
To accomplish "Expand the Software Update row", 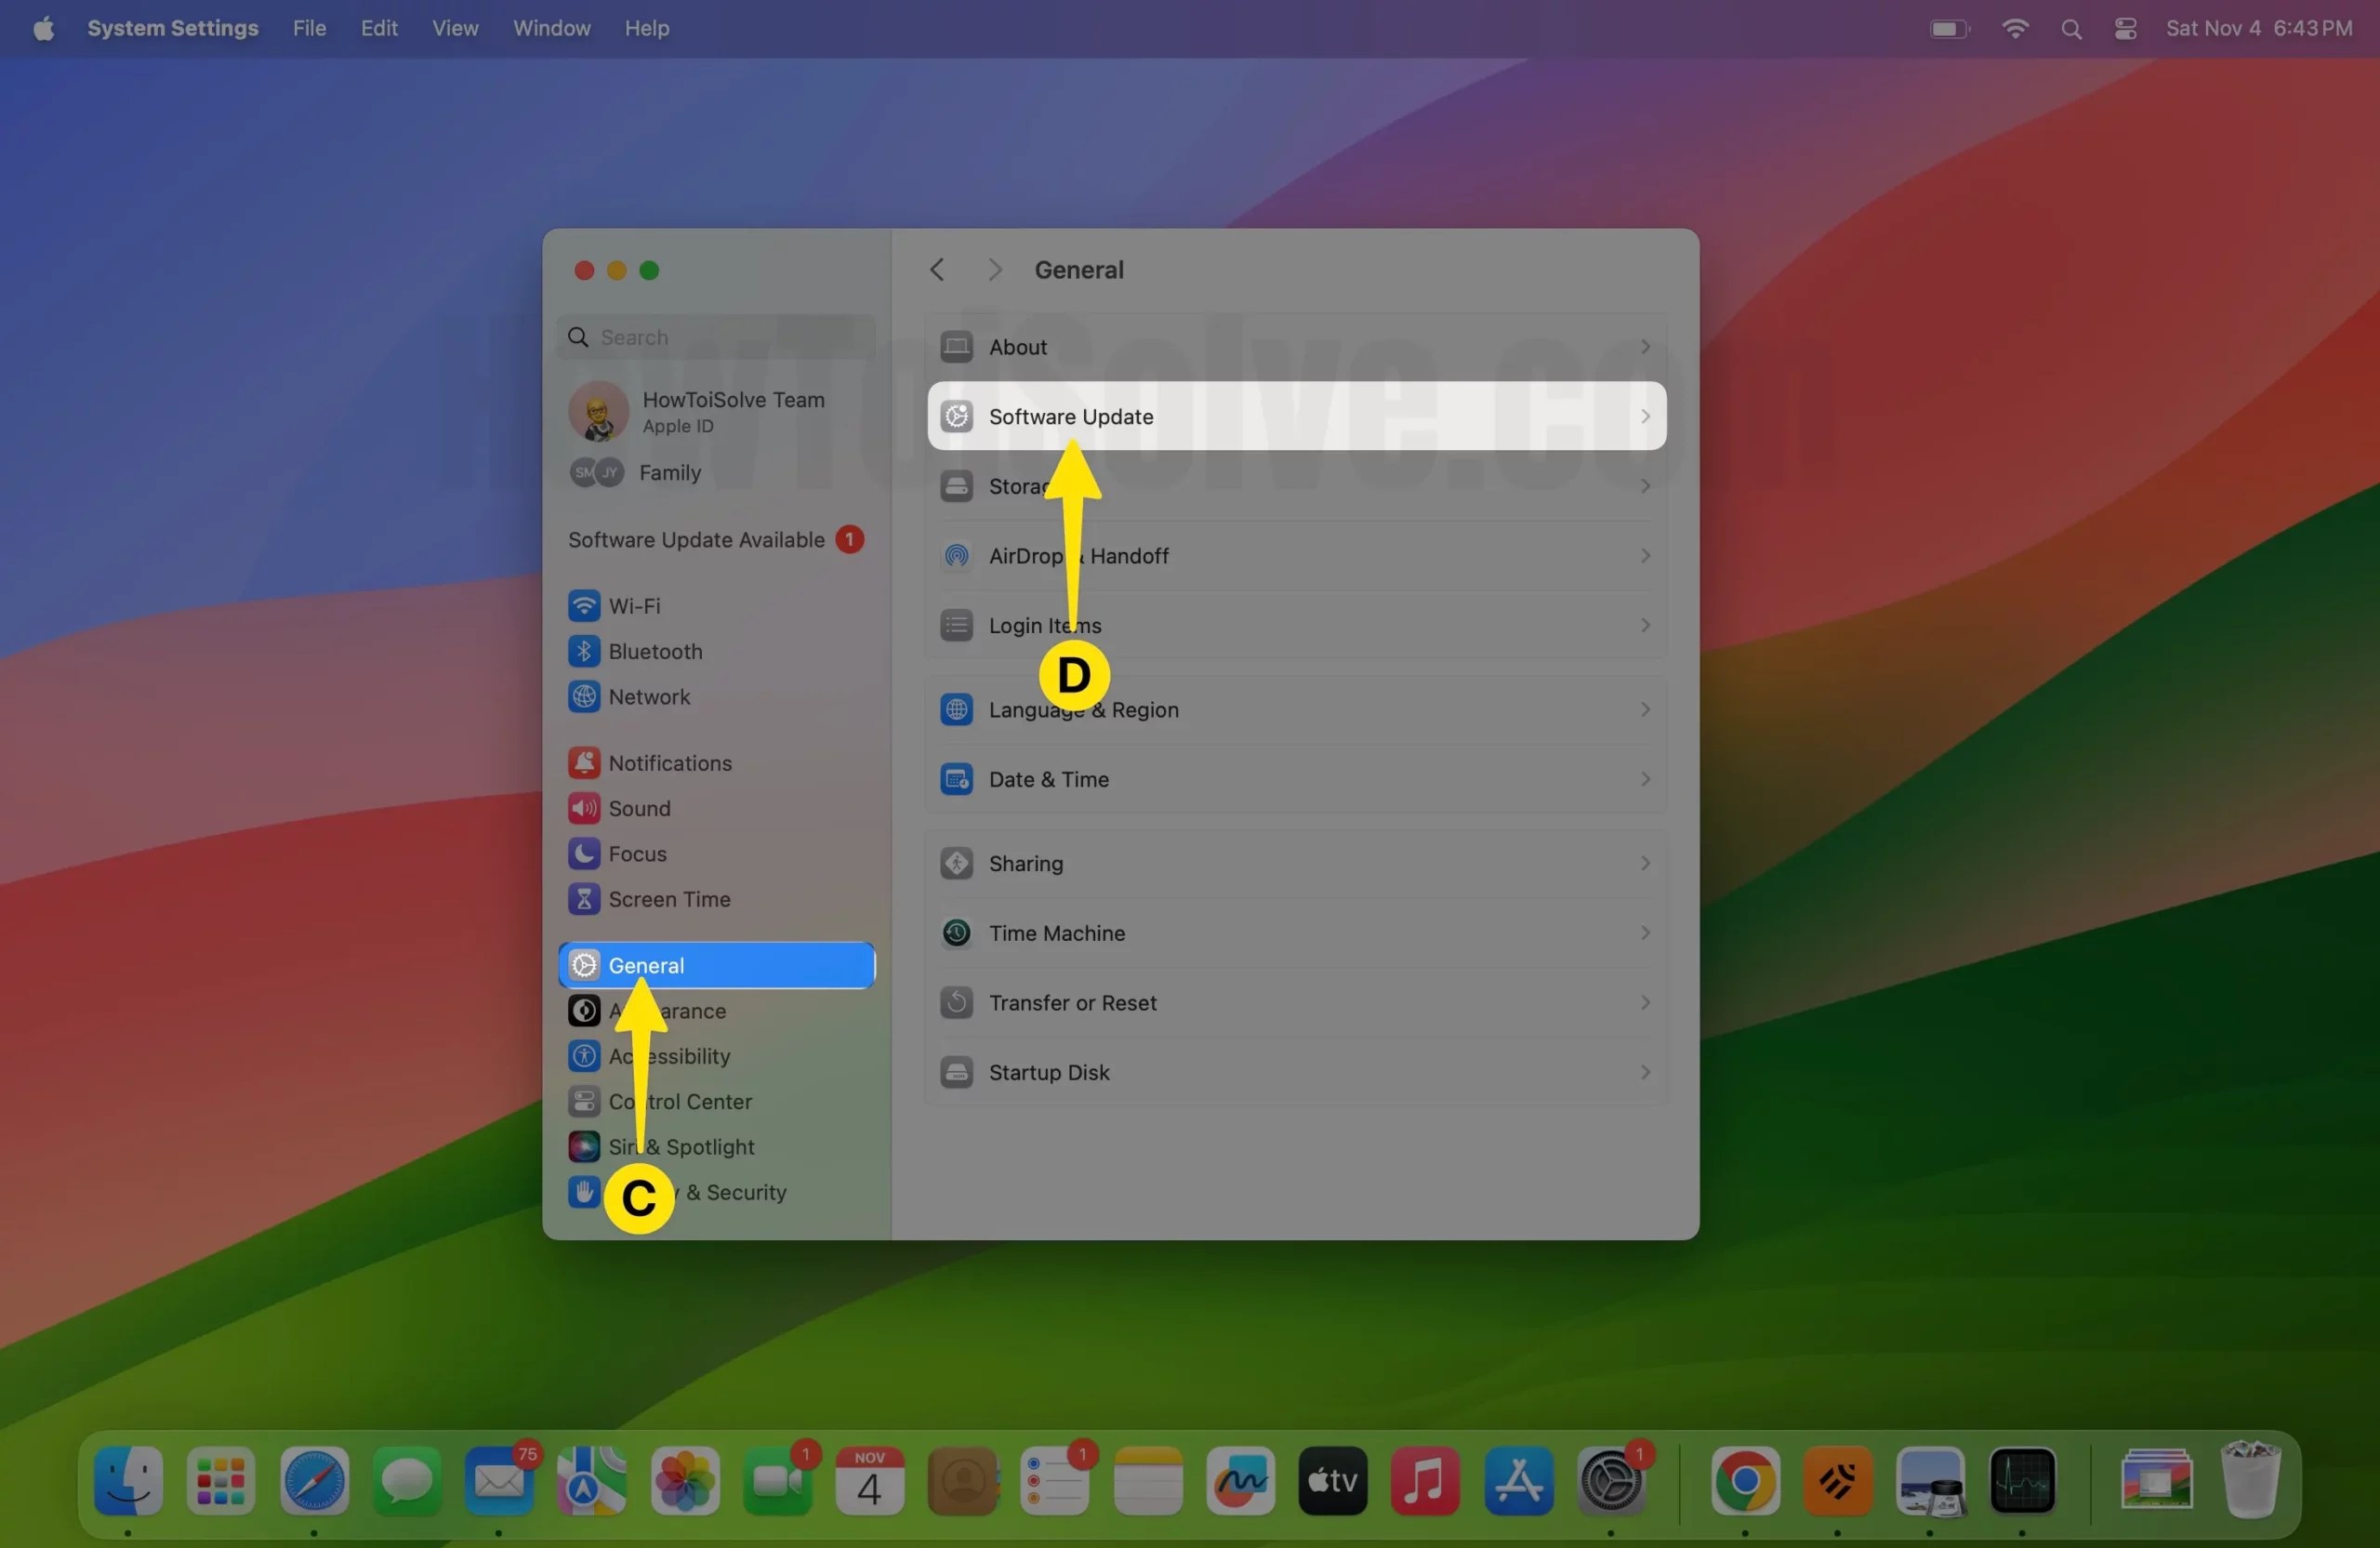I will pos(1644,416).
